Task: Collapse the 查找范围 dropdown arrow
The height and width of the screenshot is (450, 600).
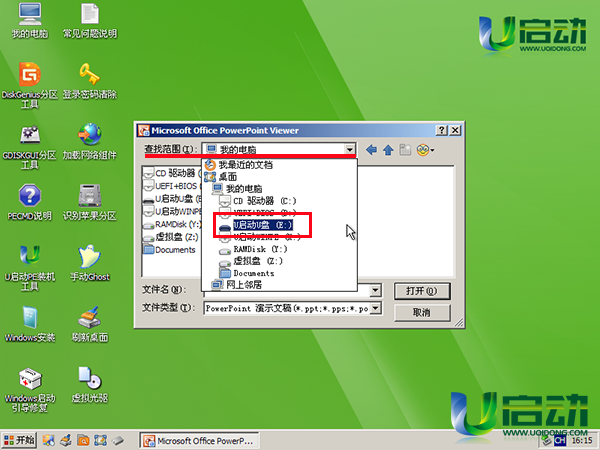Action: coord(349,149)
